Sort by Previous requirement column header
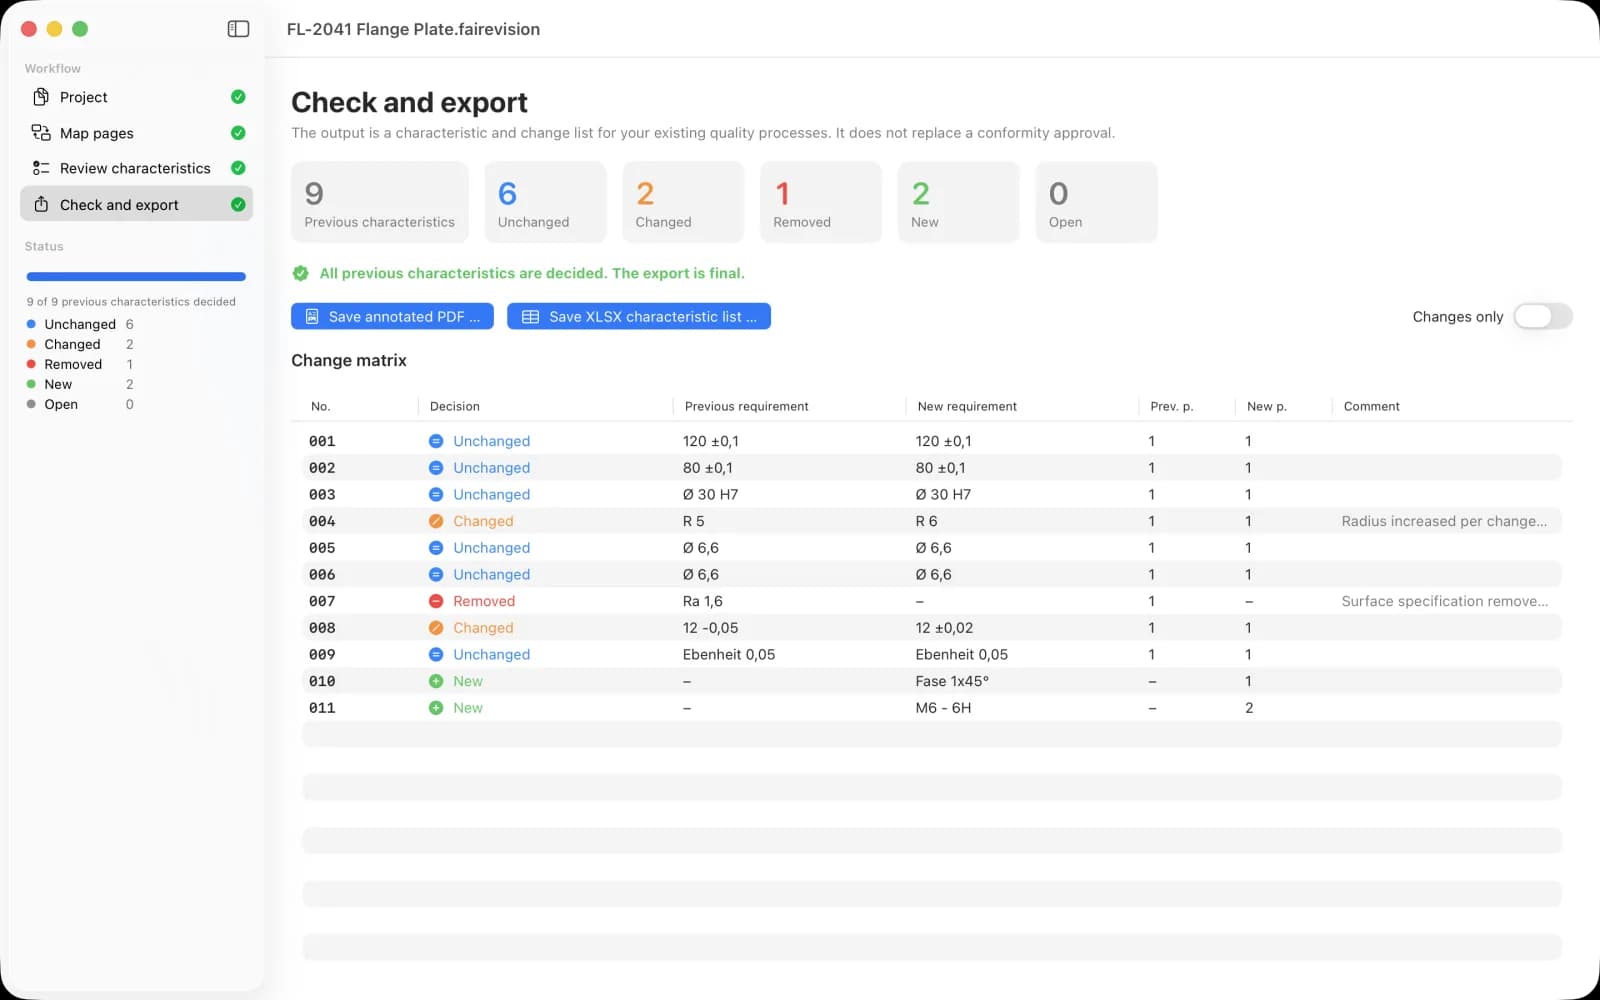The height and width of the screenshot is (1000, 1600). [746, 406]
